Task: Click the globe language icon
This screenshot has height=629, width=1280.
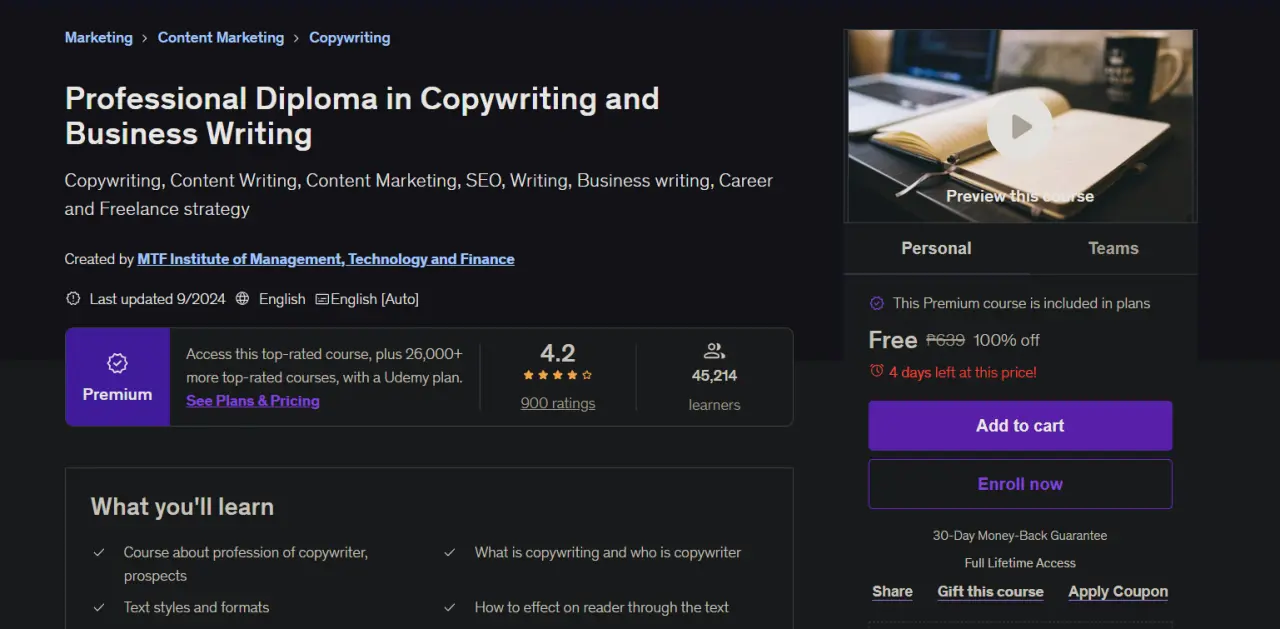Action: coord(243,299)
